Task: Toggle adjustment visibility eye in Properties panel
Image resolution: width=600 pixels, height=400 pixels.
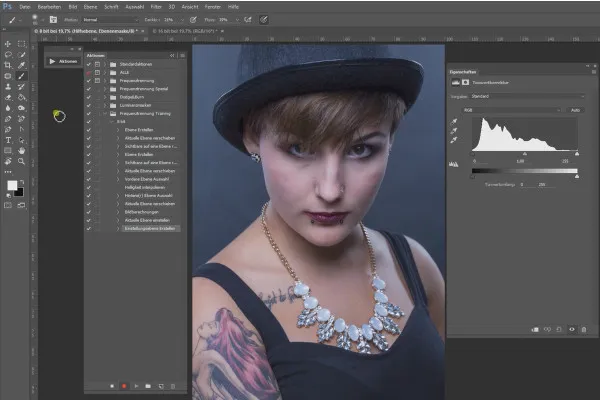Action: (x=571, y=329)
